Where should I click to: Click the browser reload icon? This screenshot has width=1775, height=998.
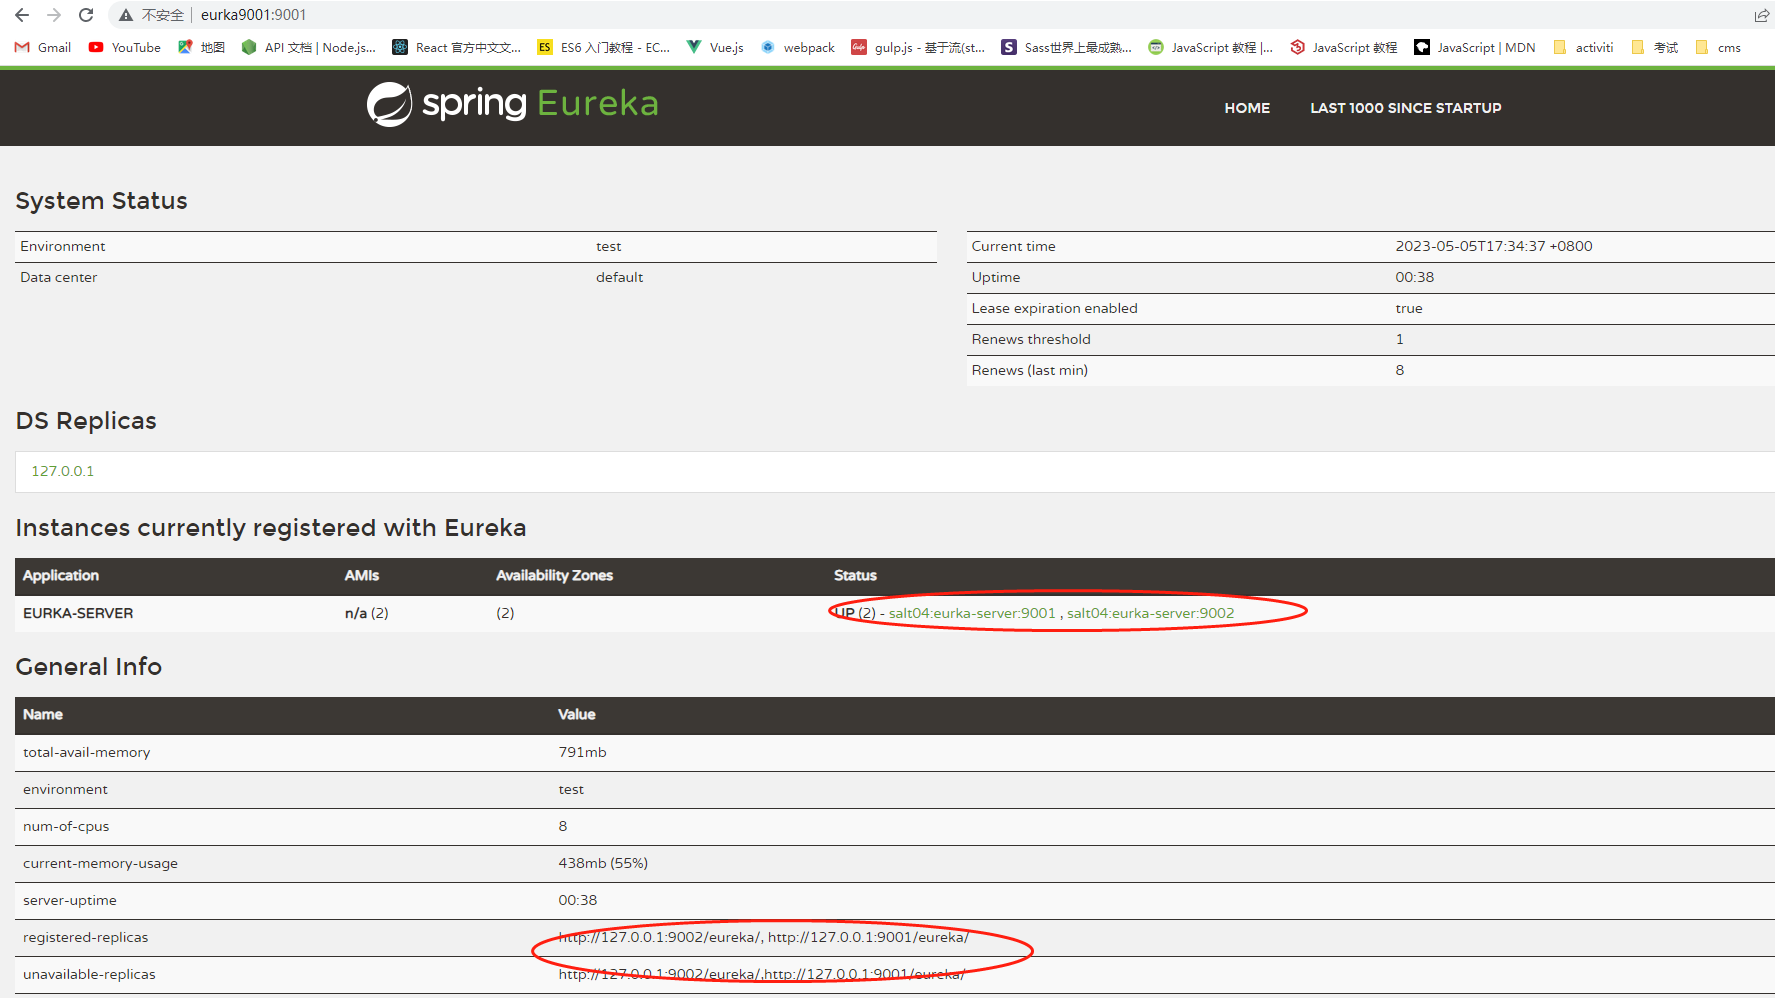click(86, 15)
